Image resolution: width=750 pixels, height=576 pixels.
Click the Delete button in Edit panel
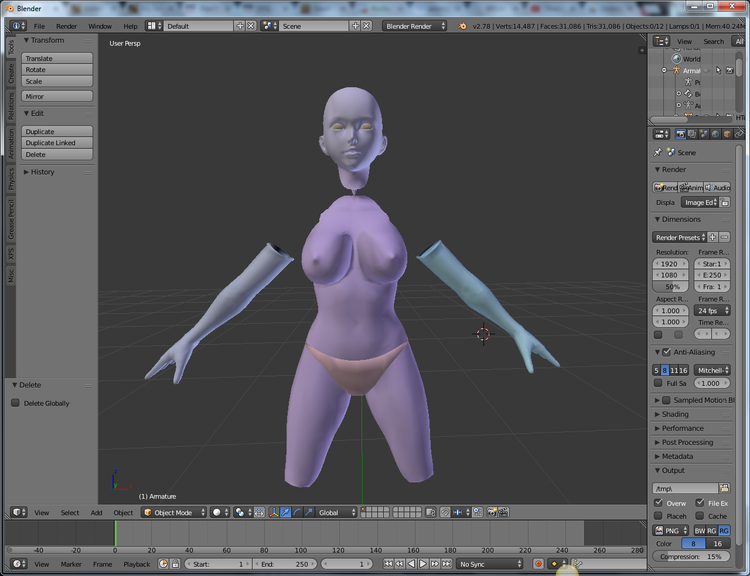click(57, 154)
